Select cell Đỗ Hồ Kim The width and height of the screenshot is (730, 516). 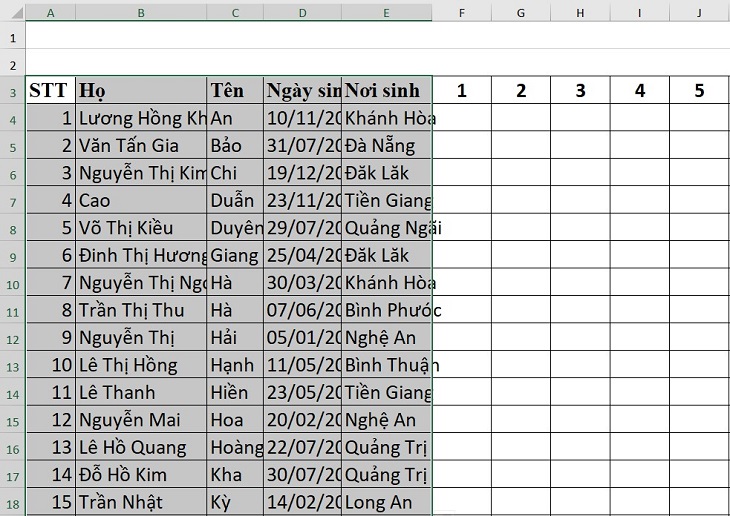click(141, 475)
